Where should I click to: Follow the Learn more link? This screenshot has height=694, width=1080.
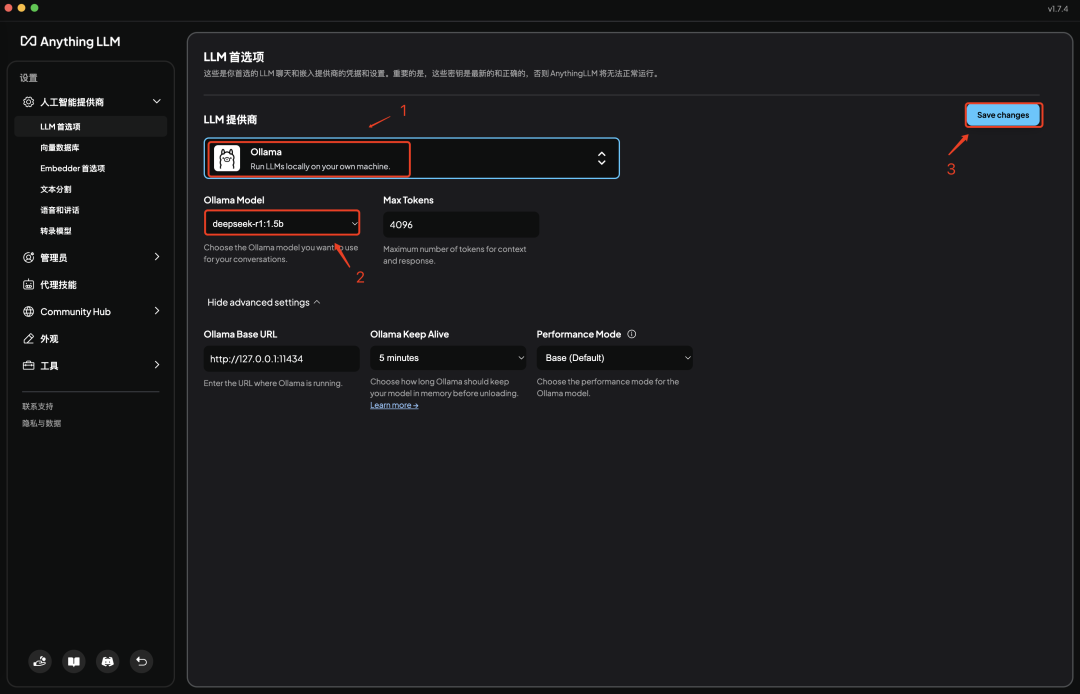394,406
